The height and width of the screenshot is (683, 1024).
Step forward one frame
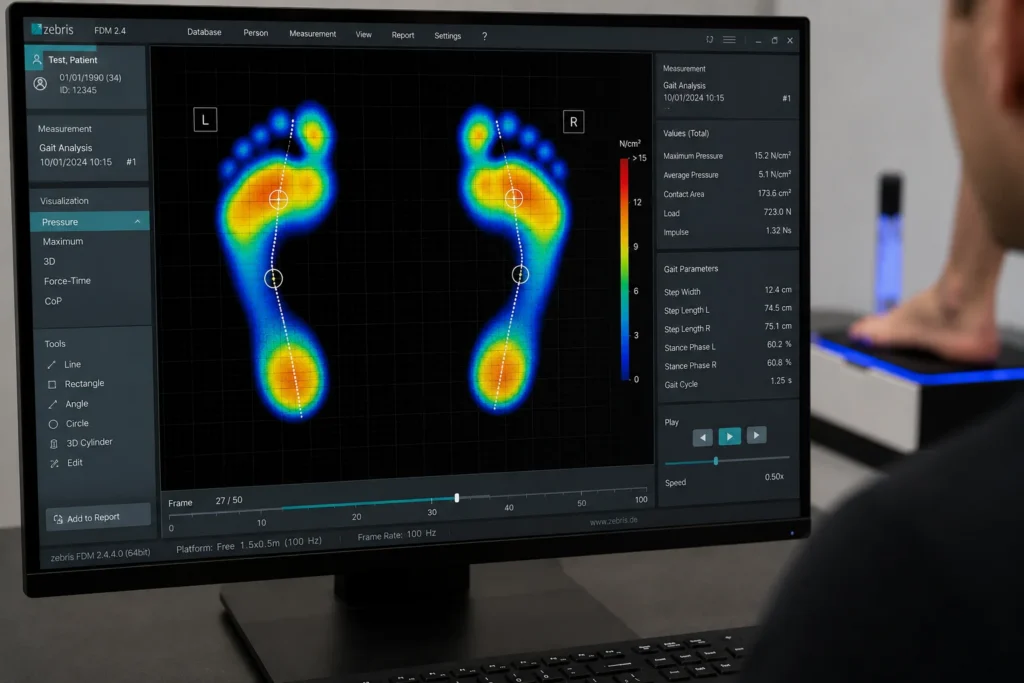click(x=756, y=435)
